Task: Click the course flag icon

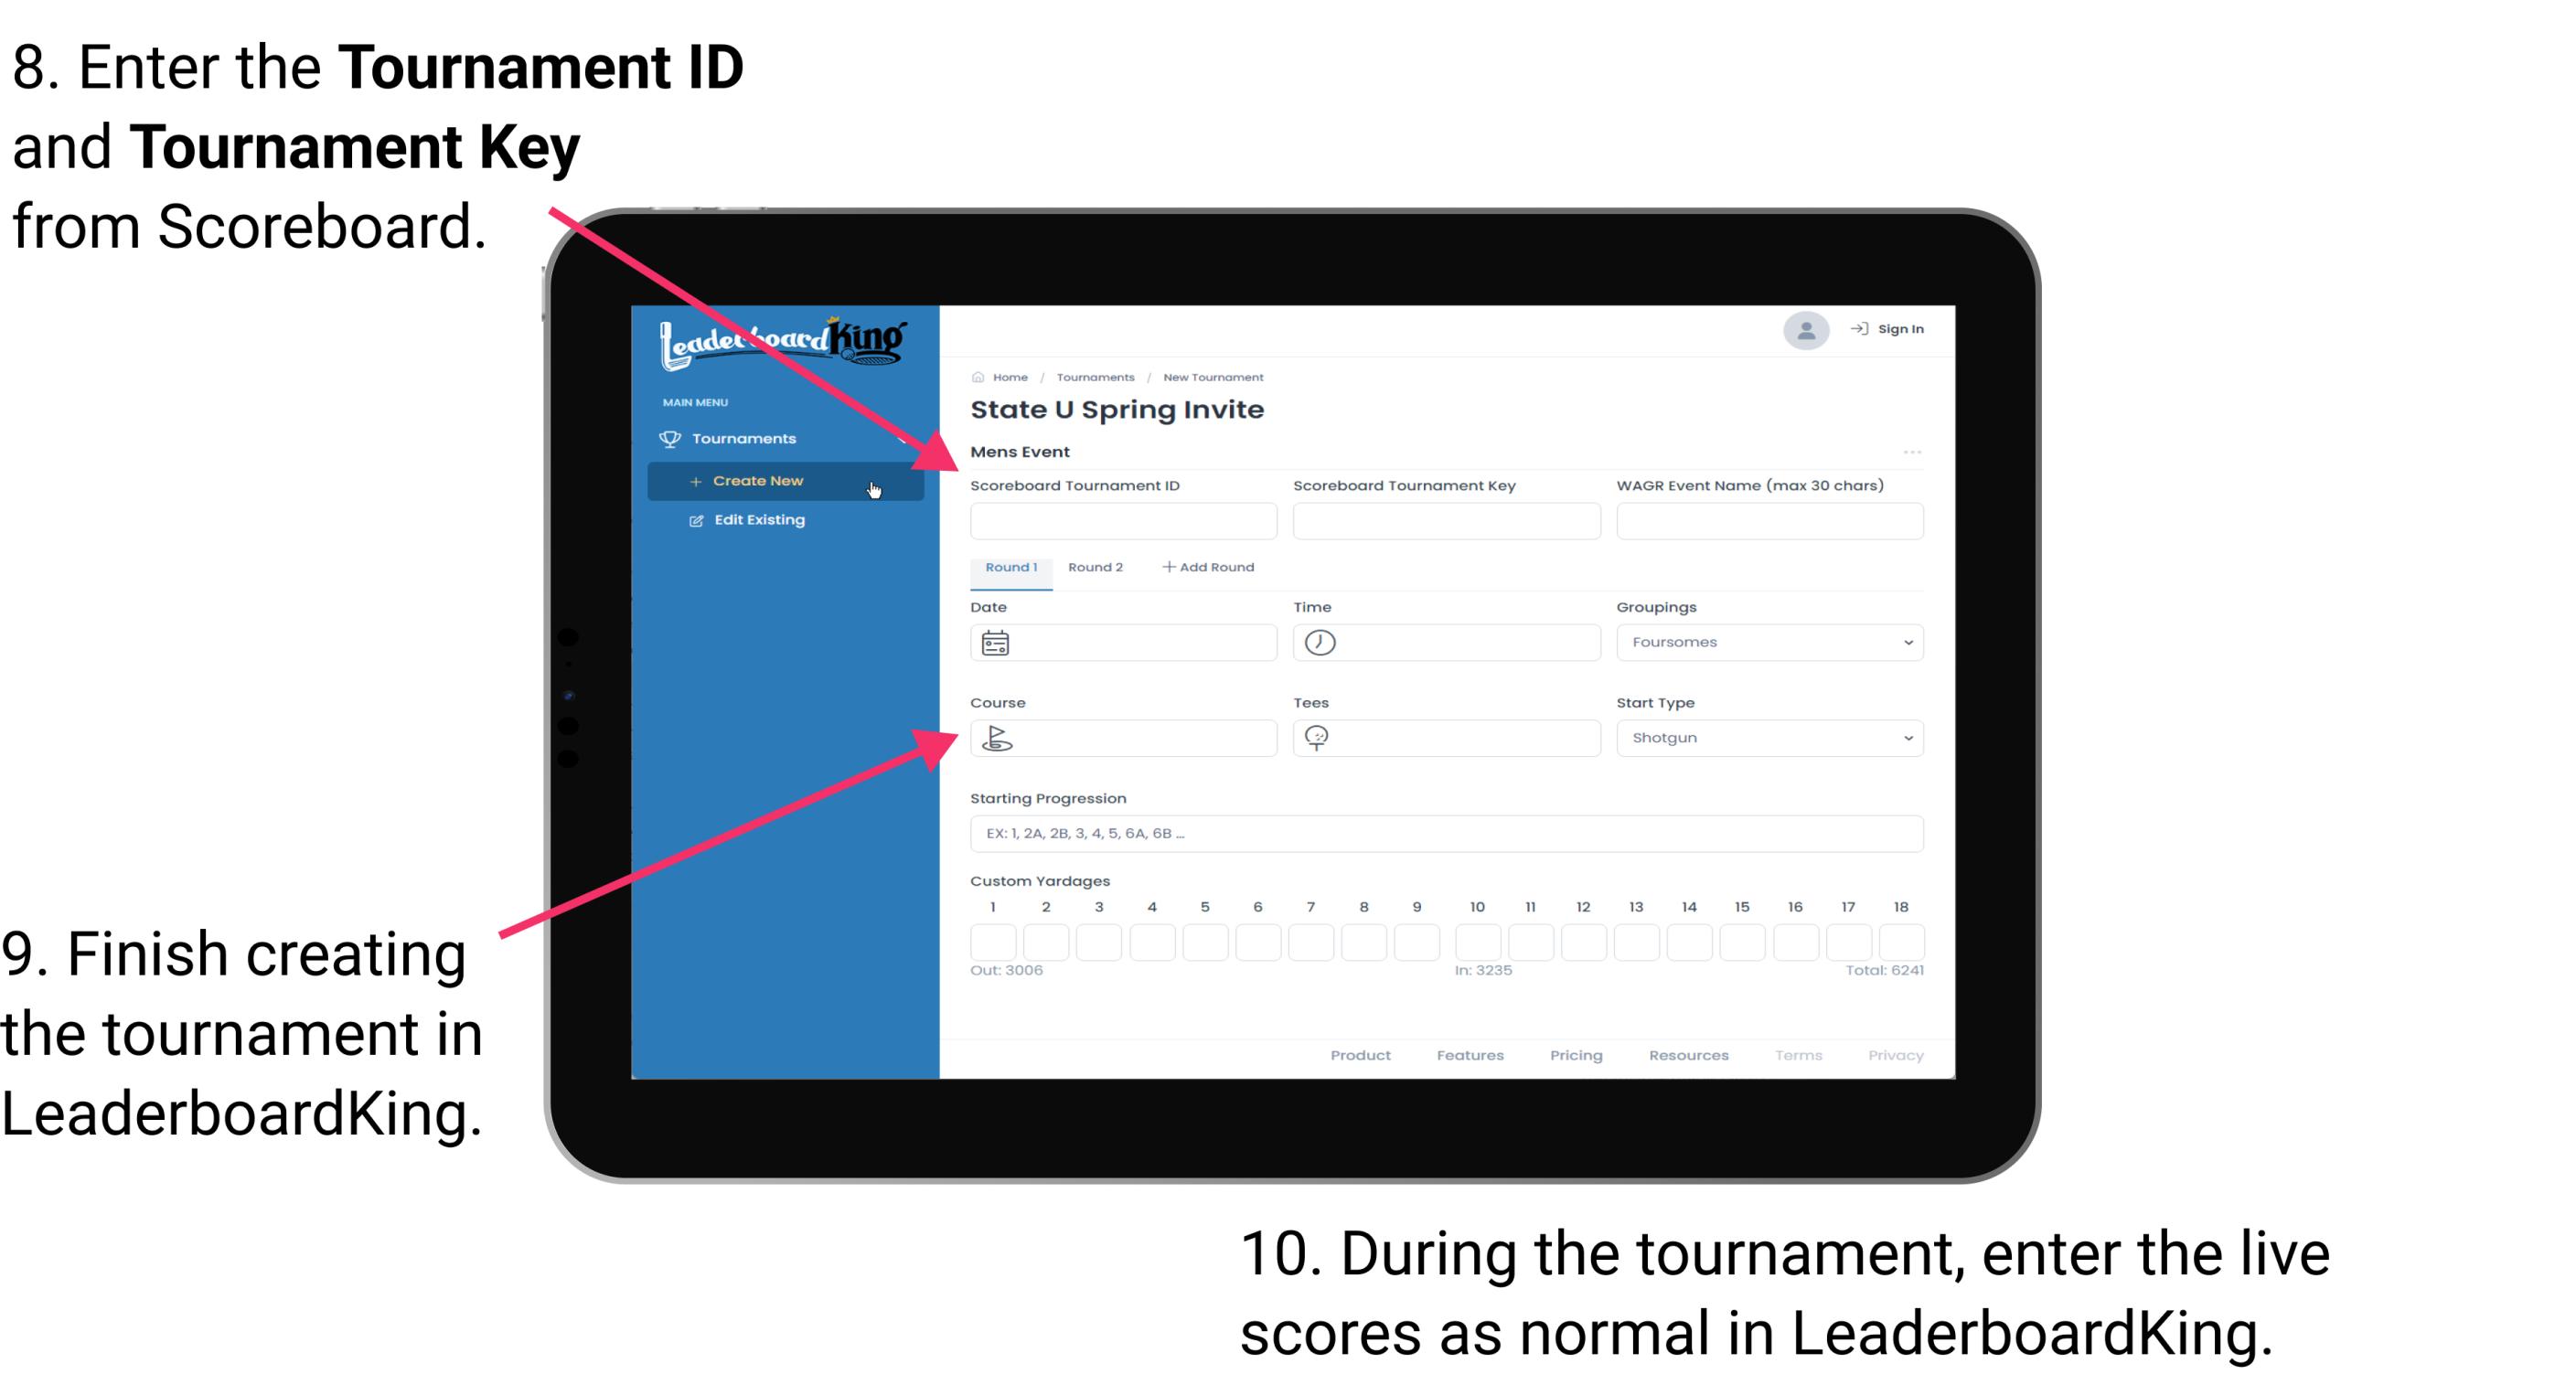Action: tap(996, 737)
